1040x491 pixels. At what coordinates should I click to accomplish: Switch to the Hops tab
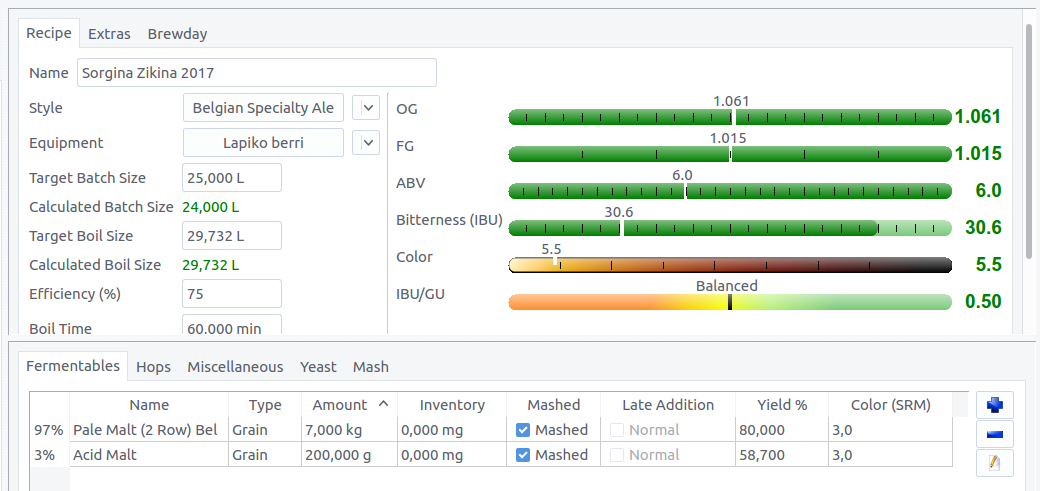tap(153, 367)
